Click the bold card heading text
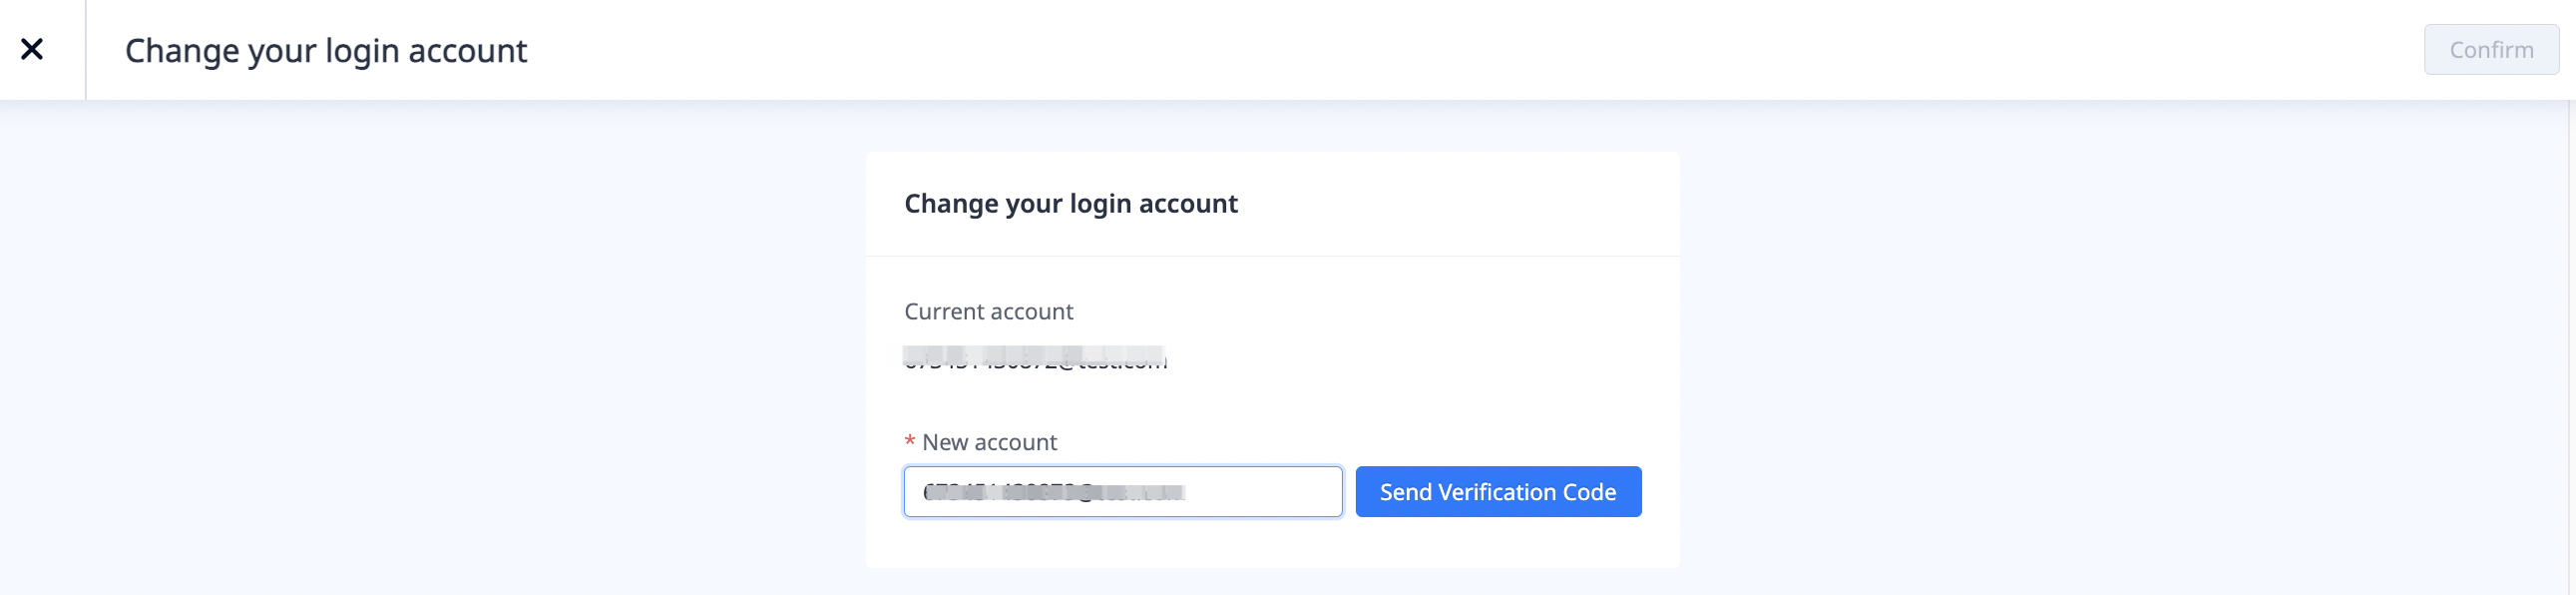The width and height of the screenshot is (2576, 595). [1070, 204]
